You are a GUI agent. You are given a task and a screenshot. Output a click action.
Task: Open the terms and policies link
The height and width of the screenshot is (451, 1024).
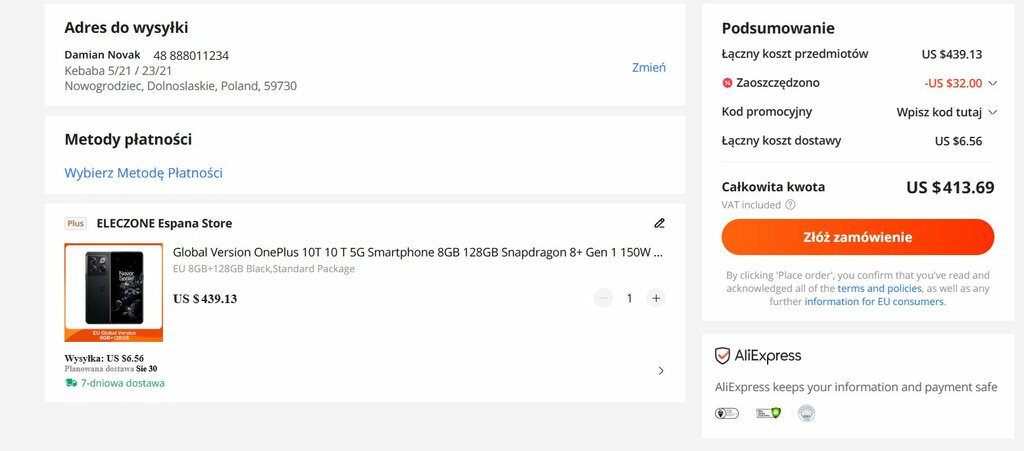[879, 288]
